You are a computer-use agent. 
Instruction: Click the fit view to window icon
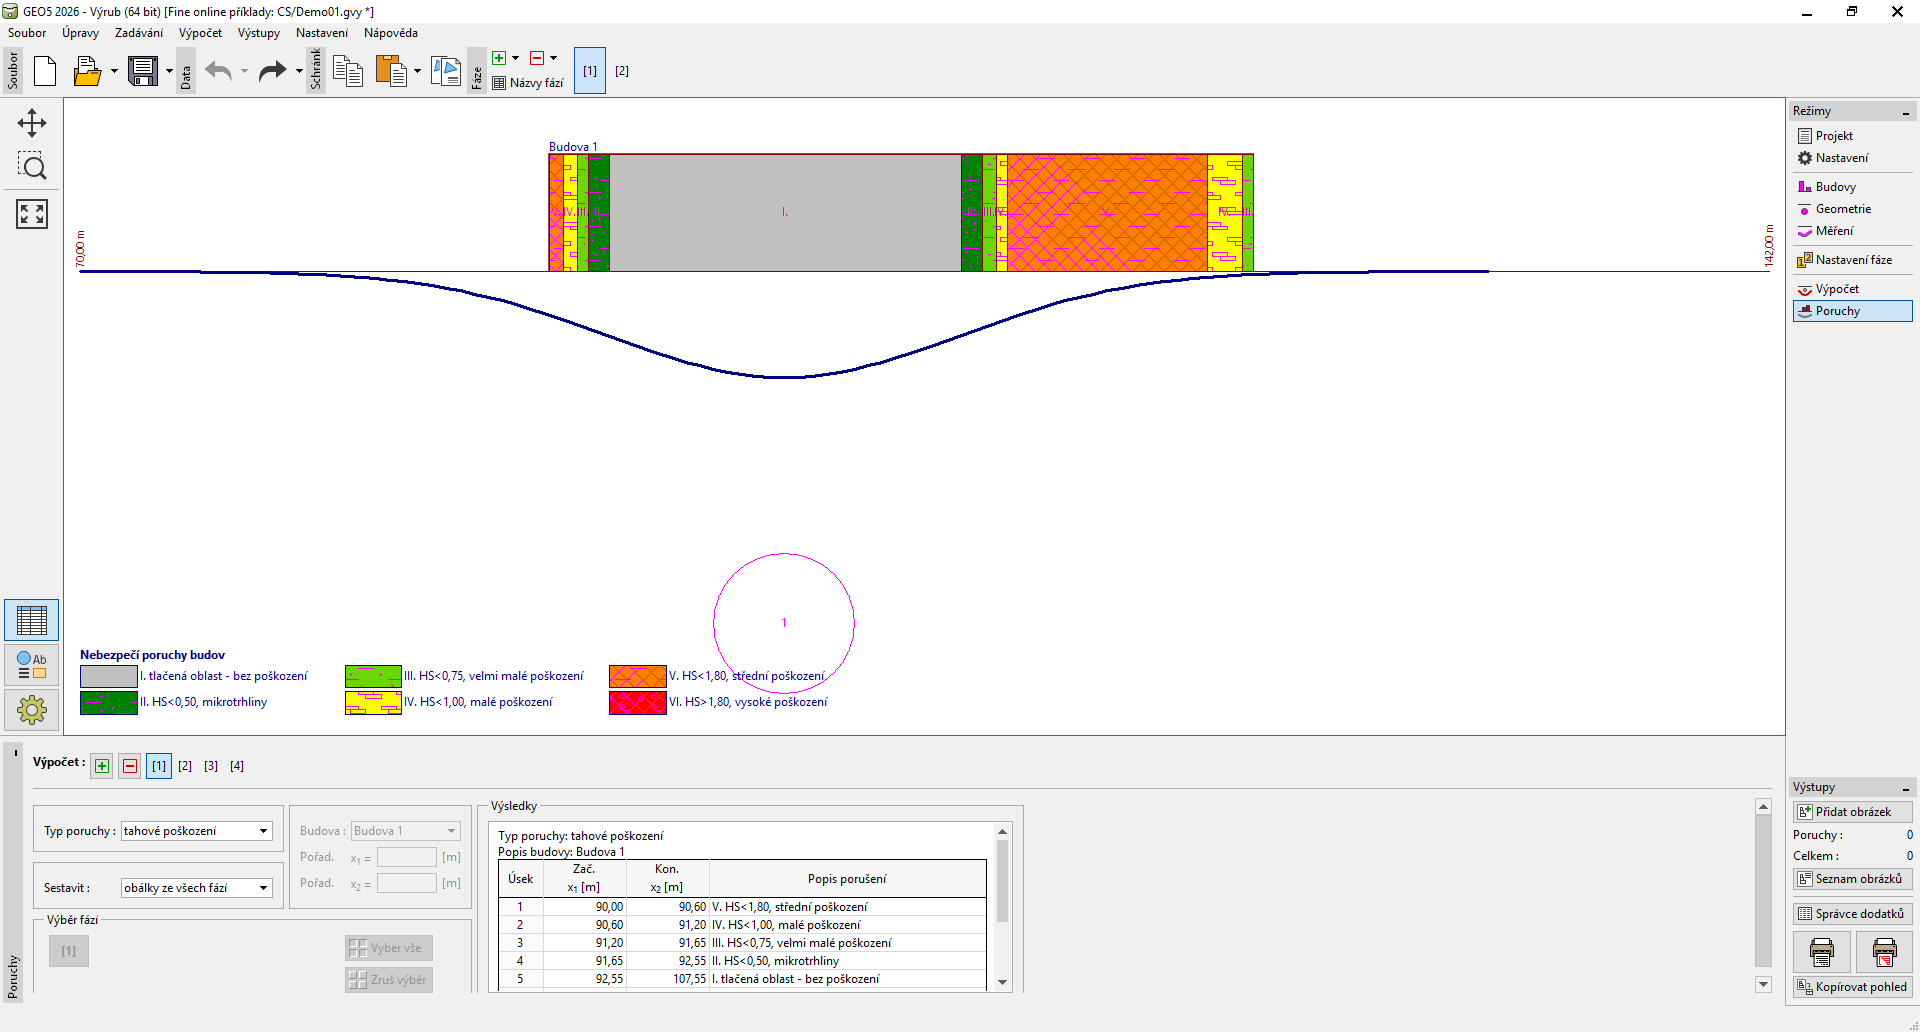point(32,213)
